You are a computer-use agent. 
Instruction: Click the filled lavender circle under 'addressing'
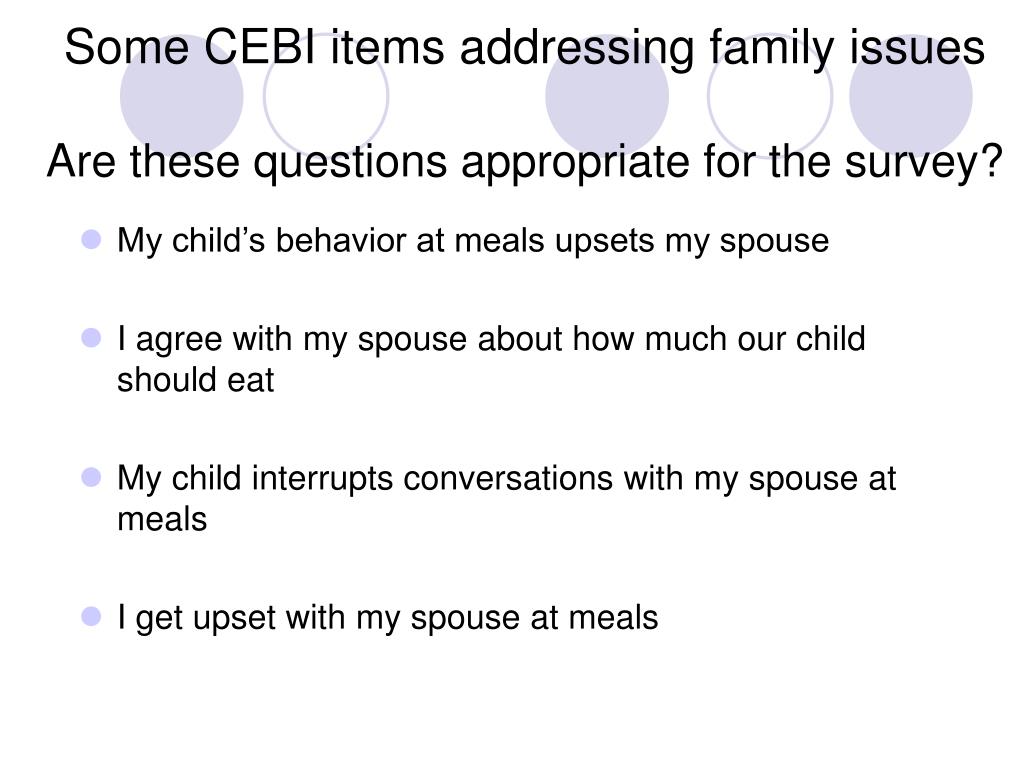pos(607,96)
